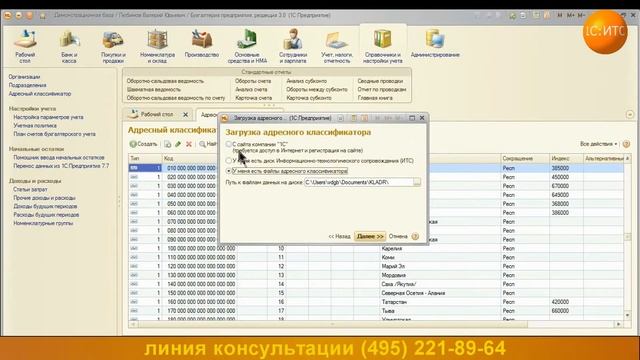The width and height of the screenshot is (640, 360).
Task: Open Перенос данных из 1С:Предприятия 7.7
Action: click(61, 166)
